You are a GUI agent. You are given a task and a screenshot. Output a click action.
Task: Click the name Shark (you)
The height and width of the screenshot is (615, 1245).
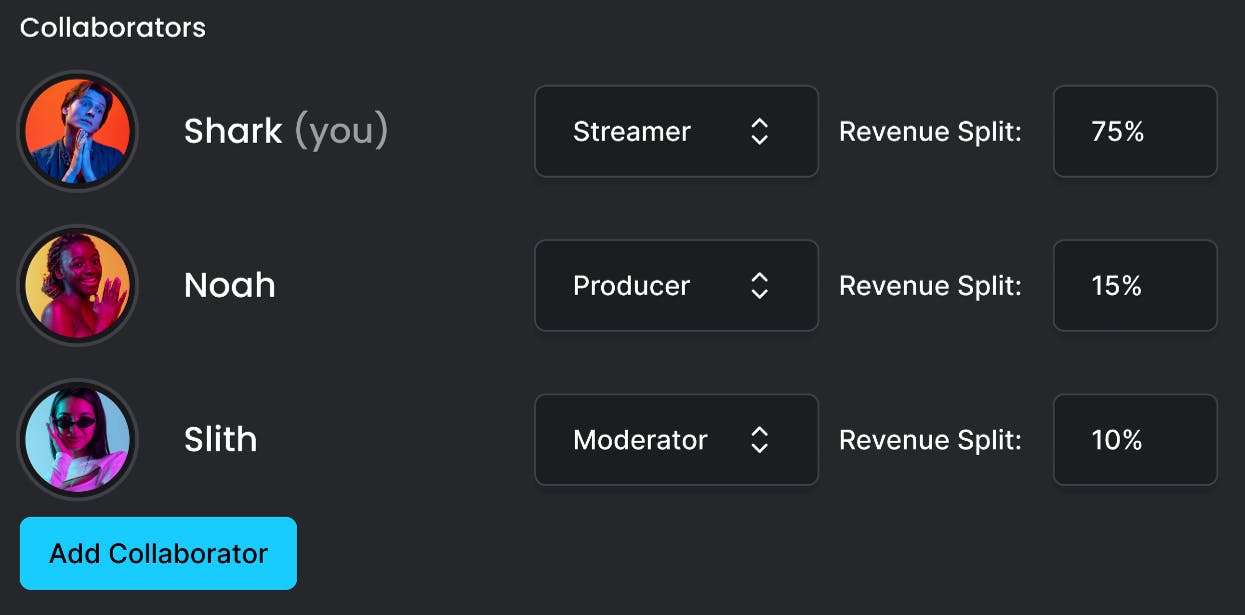(285, 131)
